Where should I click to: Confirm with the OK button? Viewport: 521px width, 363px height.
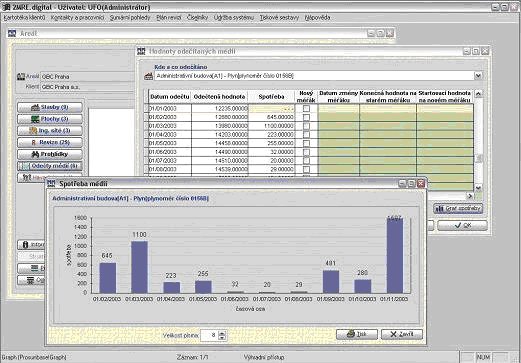[x=462, y=225]
